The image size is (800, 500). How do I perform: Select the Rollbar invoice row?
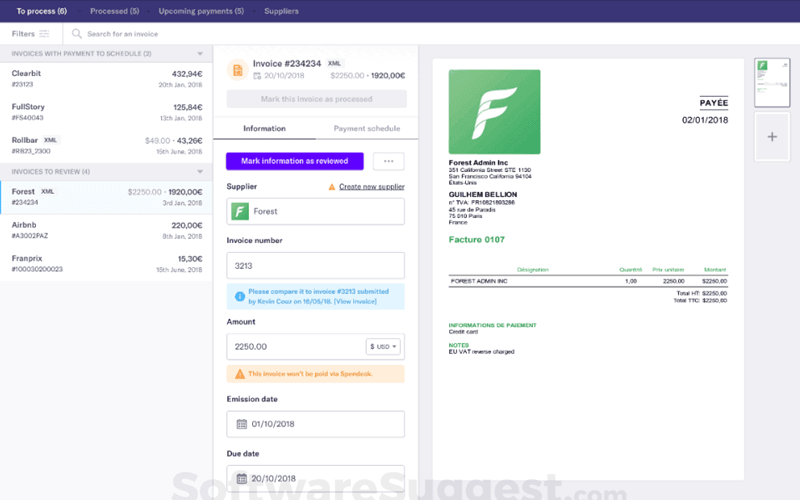[107, 145]
